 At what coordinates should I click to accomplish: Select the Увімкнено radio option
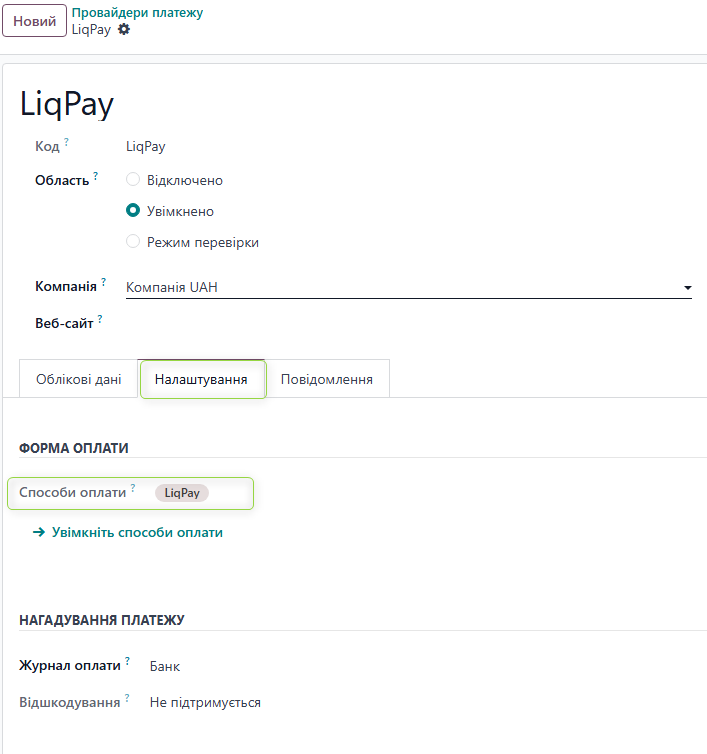pyautogui.click(x=133, y=211)
